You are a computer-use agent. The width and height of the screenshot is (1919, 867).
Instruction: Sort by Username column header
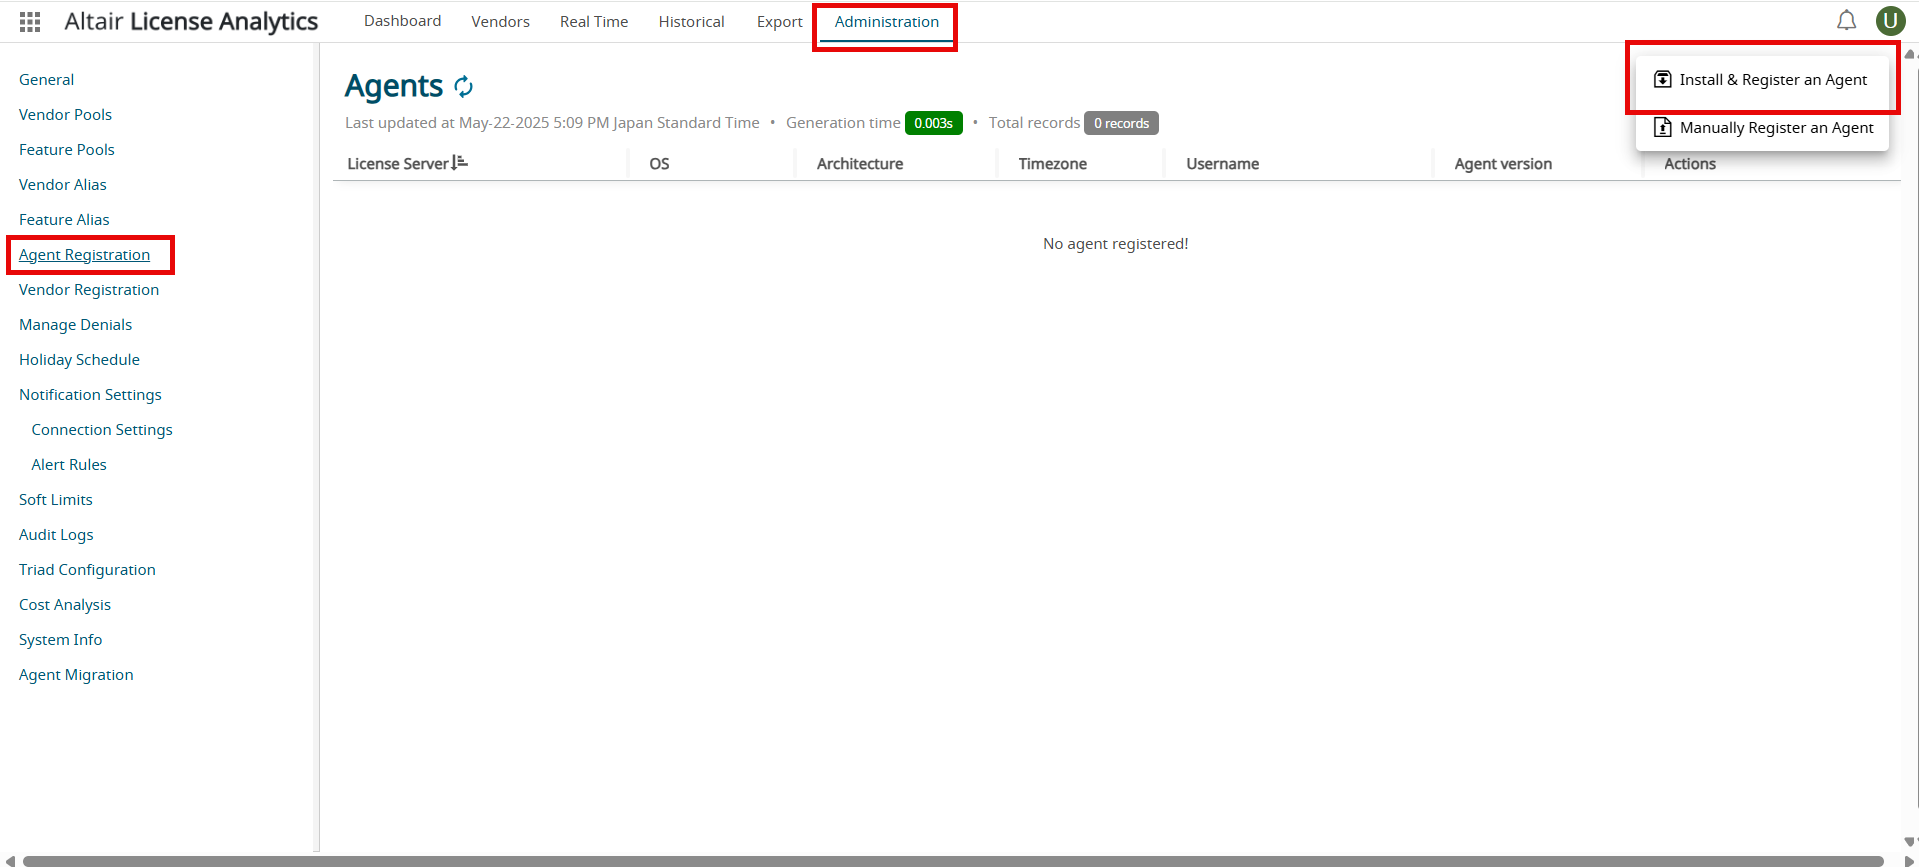coord(1222,163)
